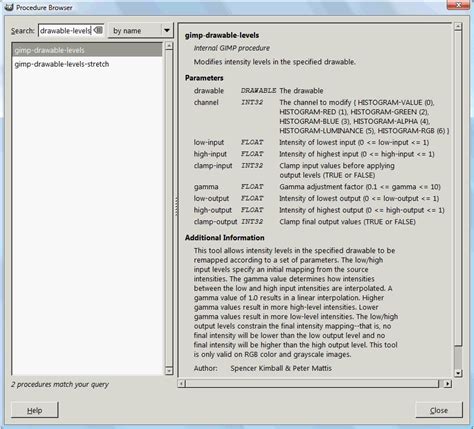Click the pane divider handle between list and details
Viewport: 474px width, 429px height.
pos(176,206)
